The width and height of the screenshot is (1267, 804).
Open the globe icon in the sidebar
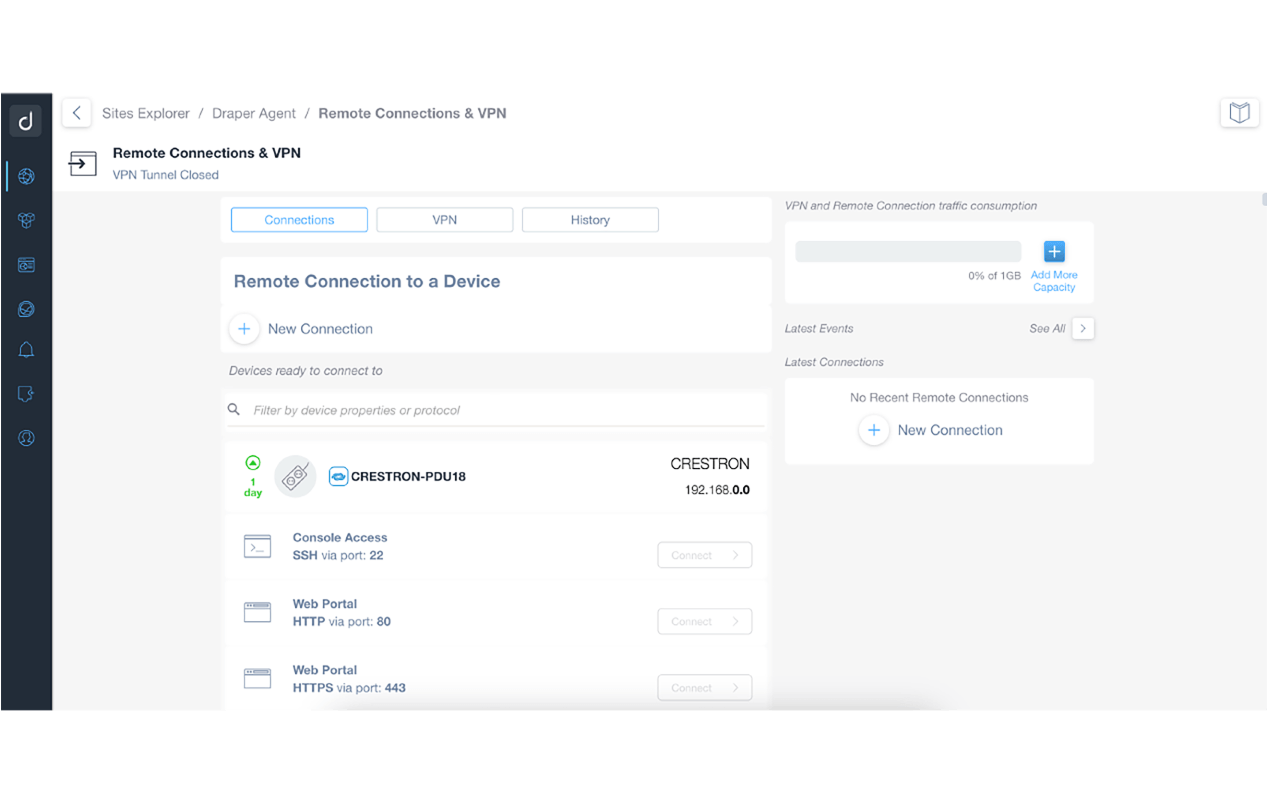click(x=26, y=177)
